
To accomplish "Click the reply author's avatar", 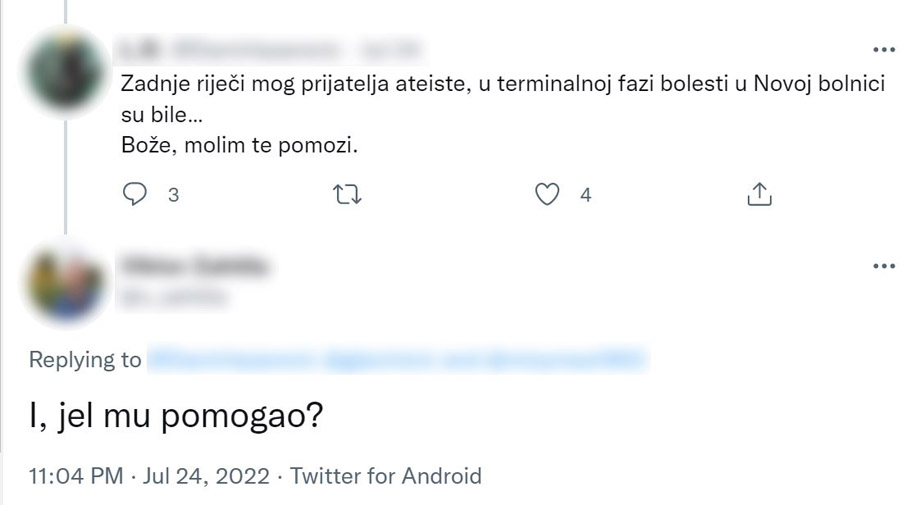I will click(66, 283).
